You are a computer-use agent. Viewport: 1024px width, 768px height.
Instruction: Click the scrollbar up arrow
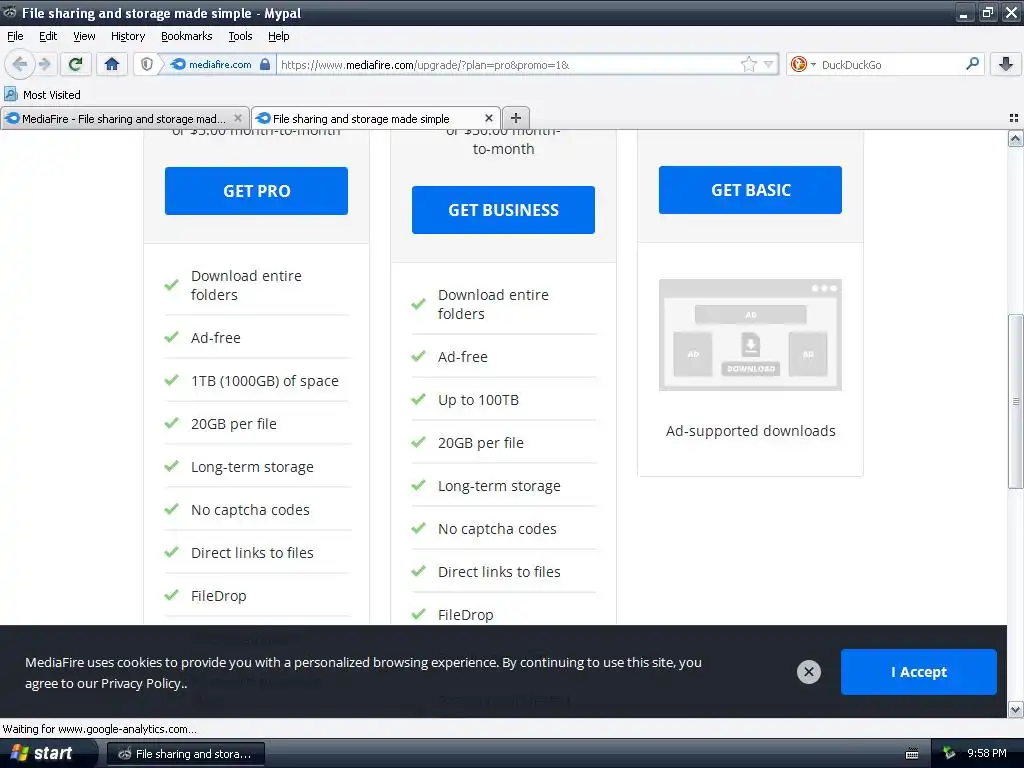(x=1015, y=138)
